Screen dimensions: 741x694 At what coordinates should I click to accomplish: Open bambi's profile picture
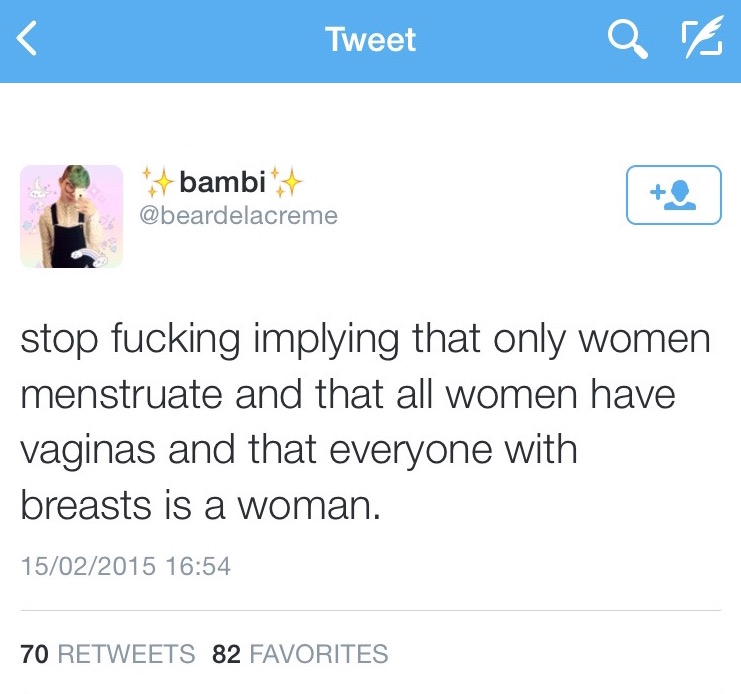72,216
